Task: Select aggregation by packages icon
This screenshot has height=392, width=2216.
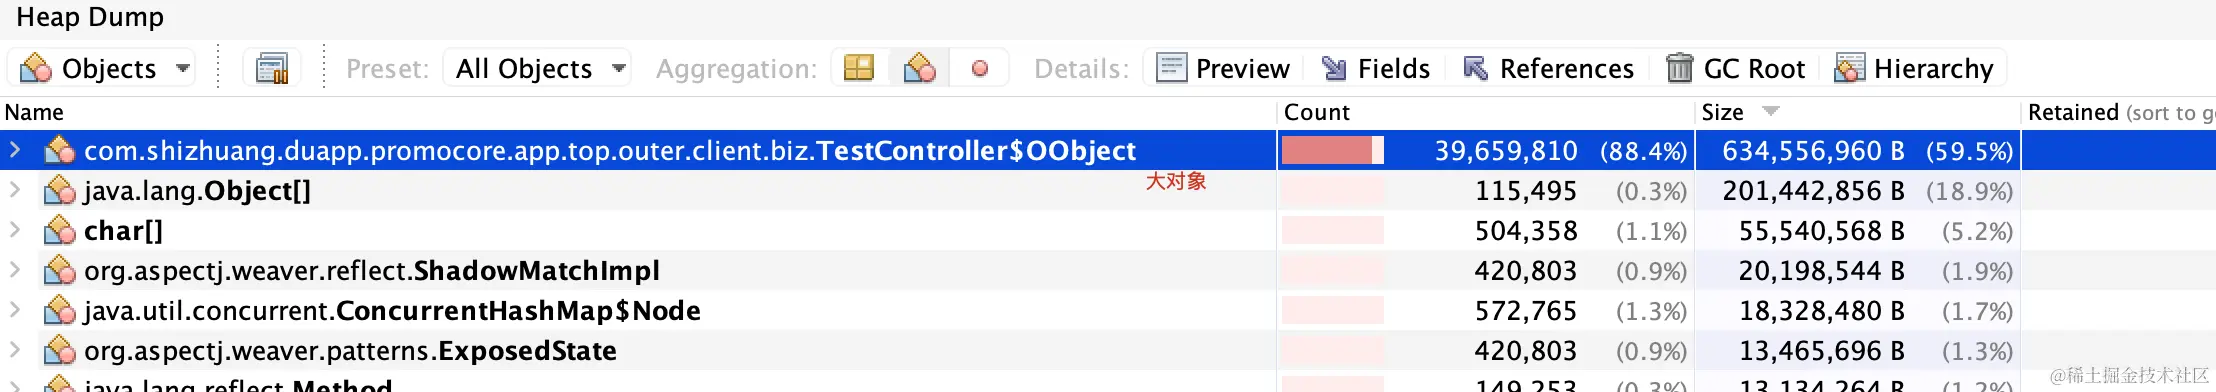Action: pyautogui.click(x=859, y=68)
